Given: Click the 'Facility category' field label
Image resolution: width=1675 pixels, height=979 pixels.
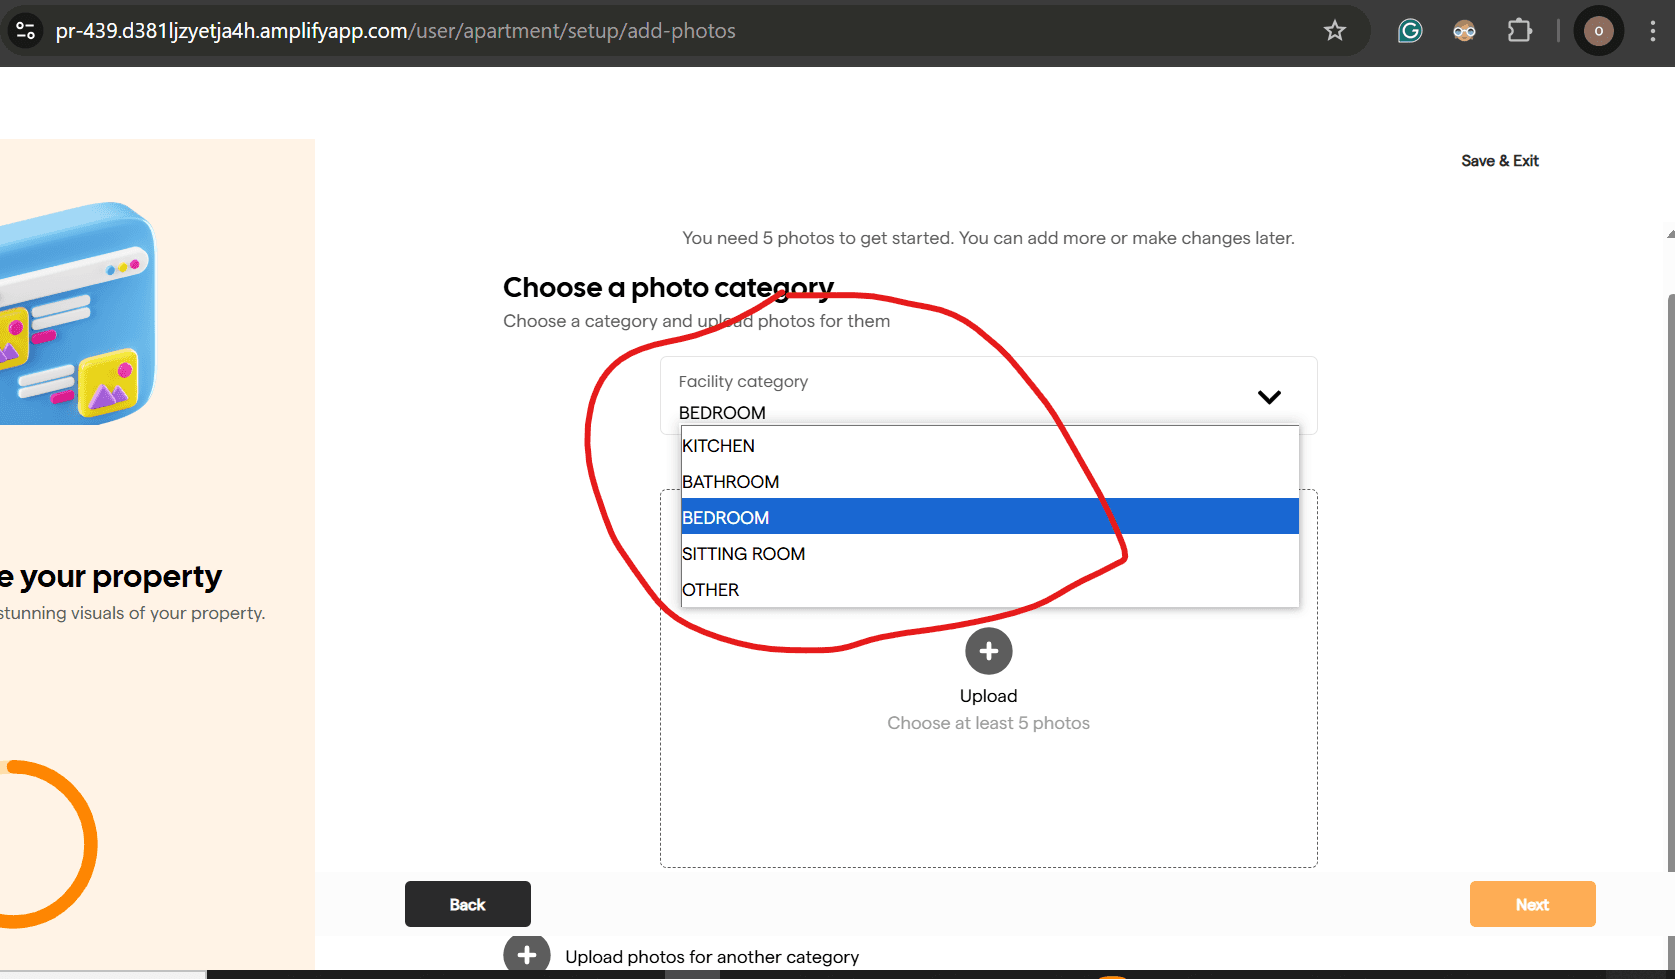Looking at the screenshot, I should pyautogui.click(x=743, y=382).
